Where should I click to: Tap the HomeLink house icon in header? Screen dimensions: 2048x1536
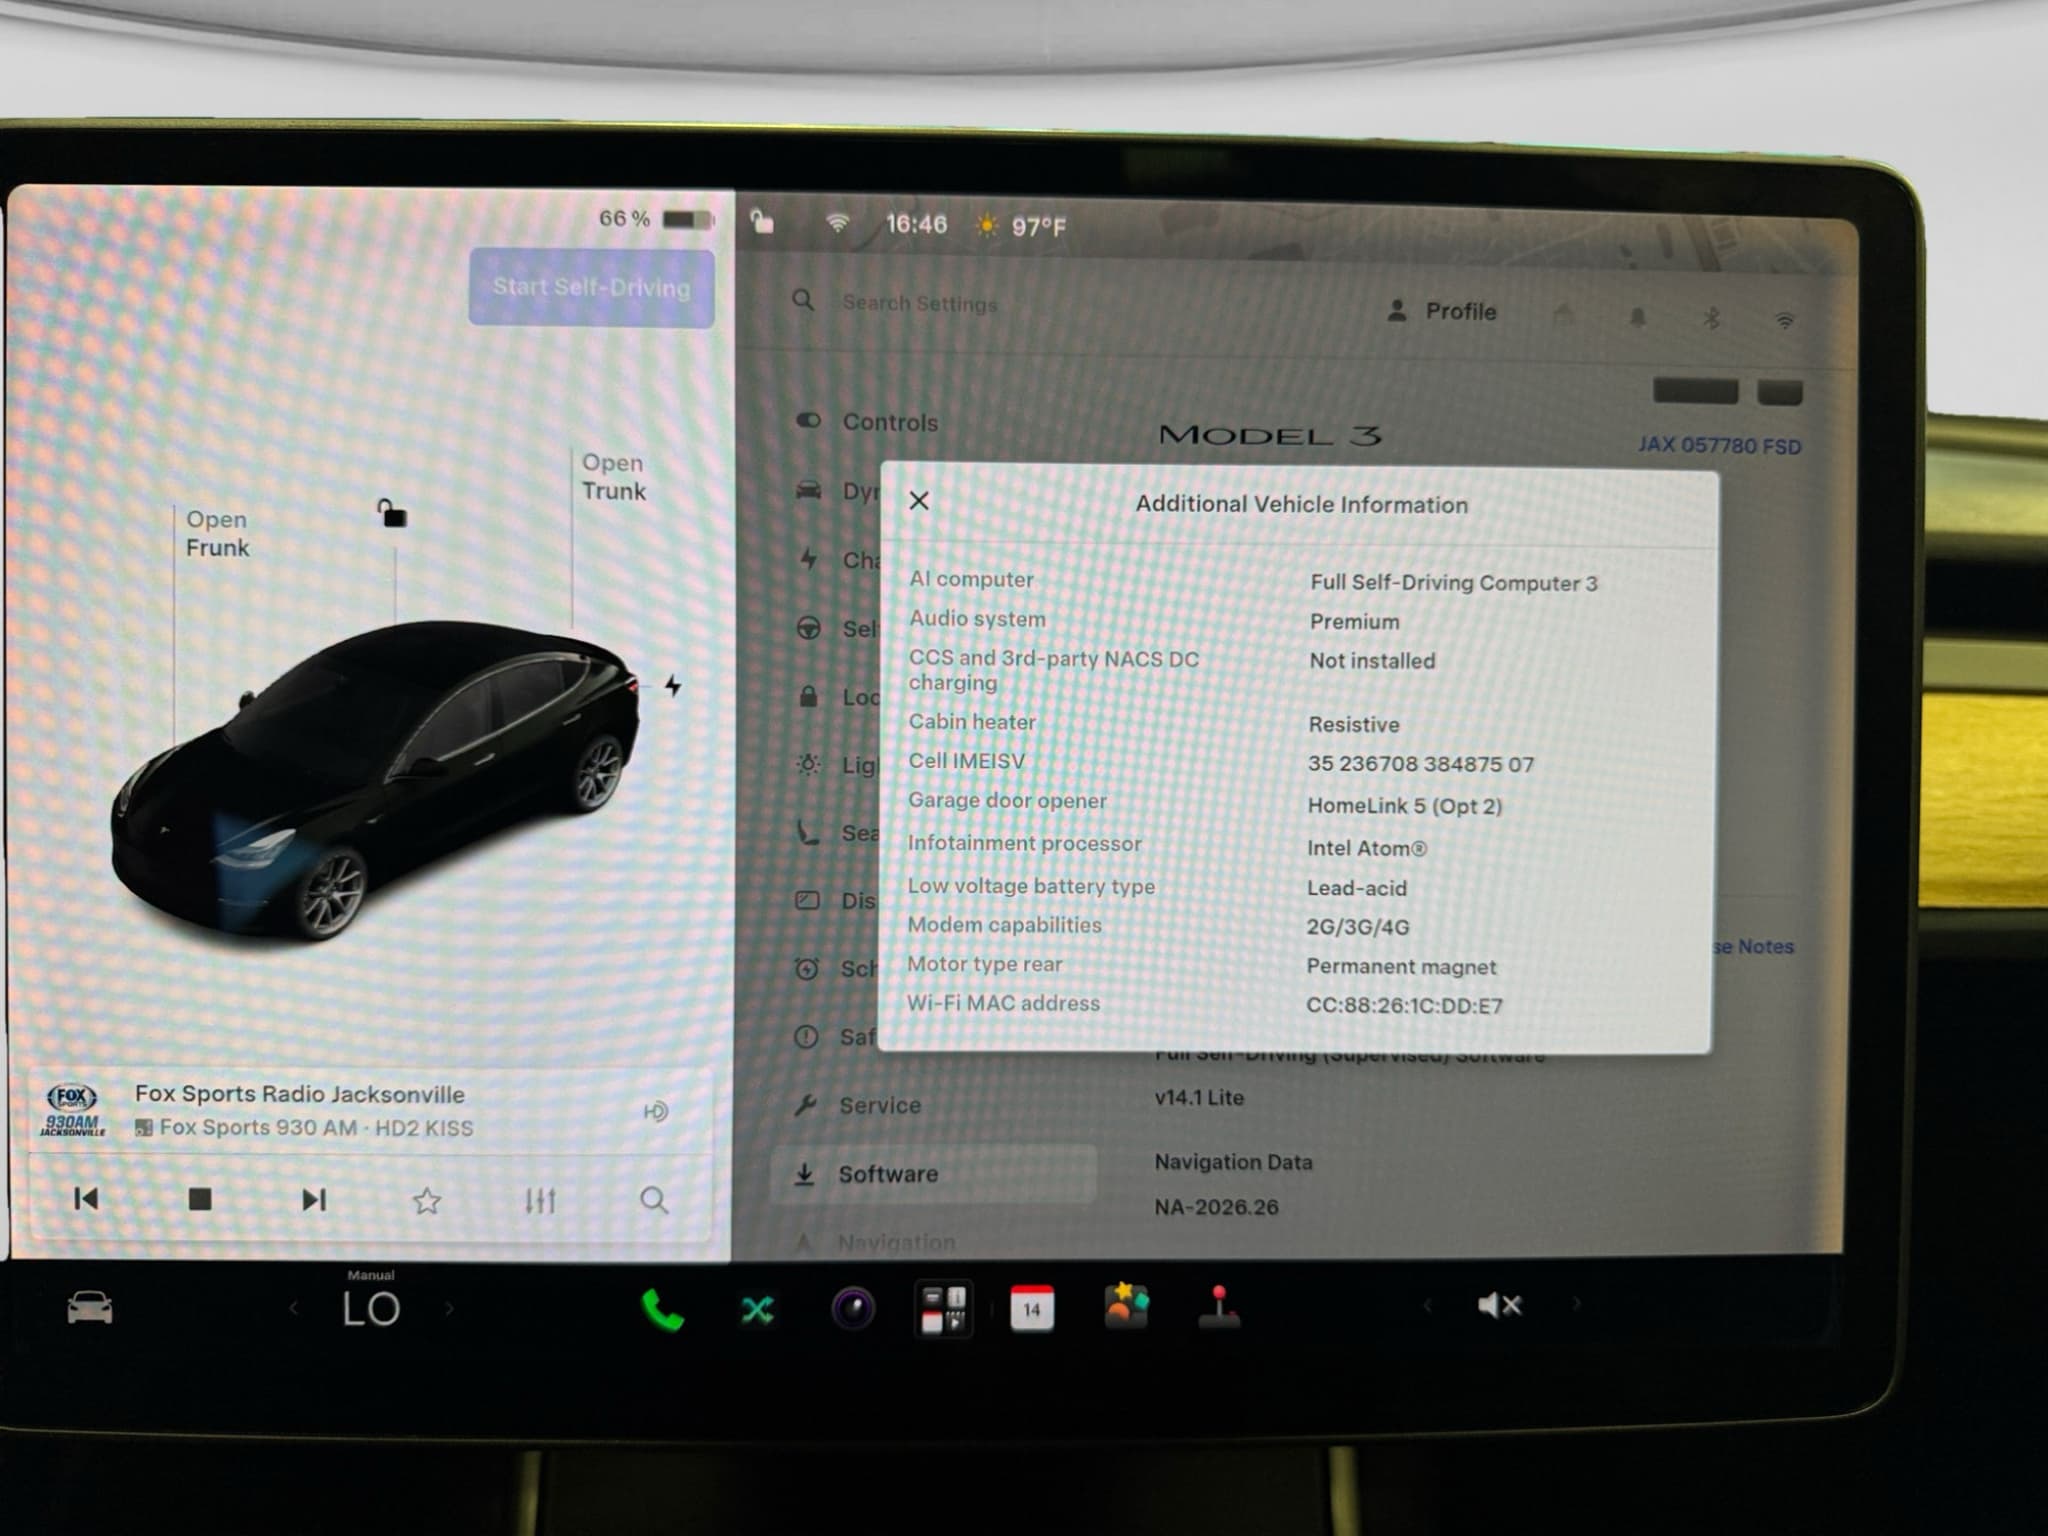click(x=1564, y=315)
